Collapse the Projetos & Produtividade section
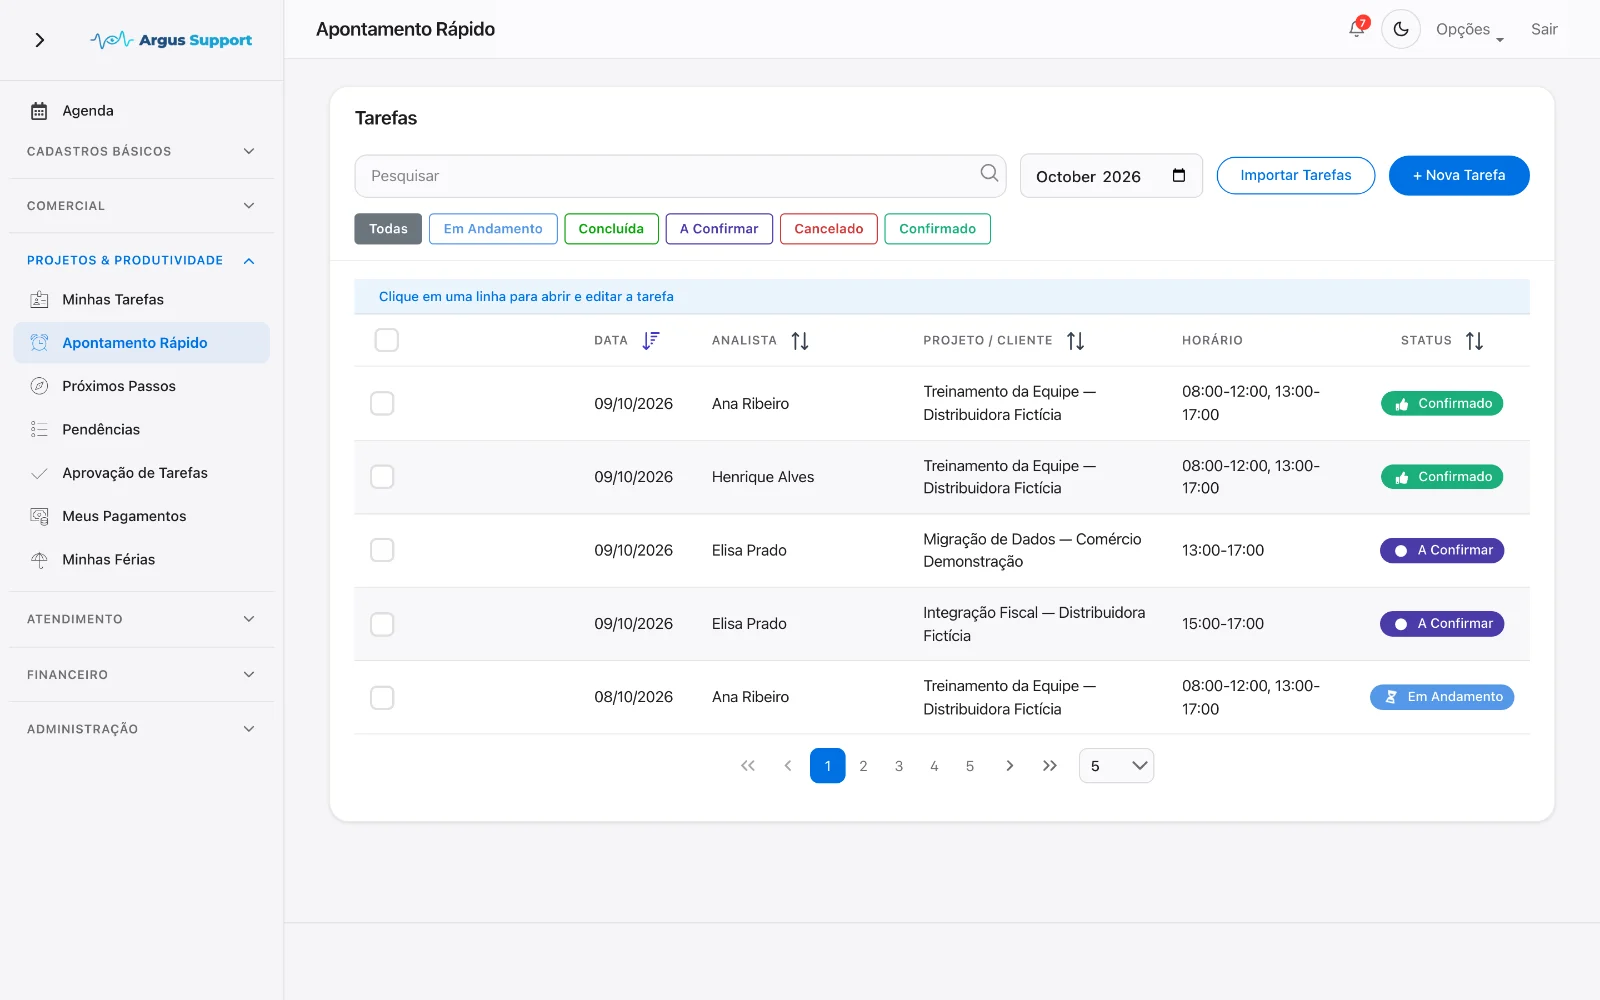The width and height of the screenshot is (1600, 1000). [142, 260]
